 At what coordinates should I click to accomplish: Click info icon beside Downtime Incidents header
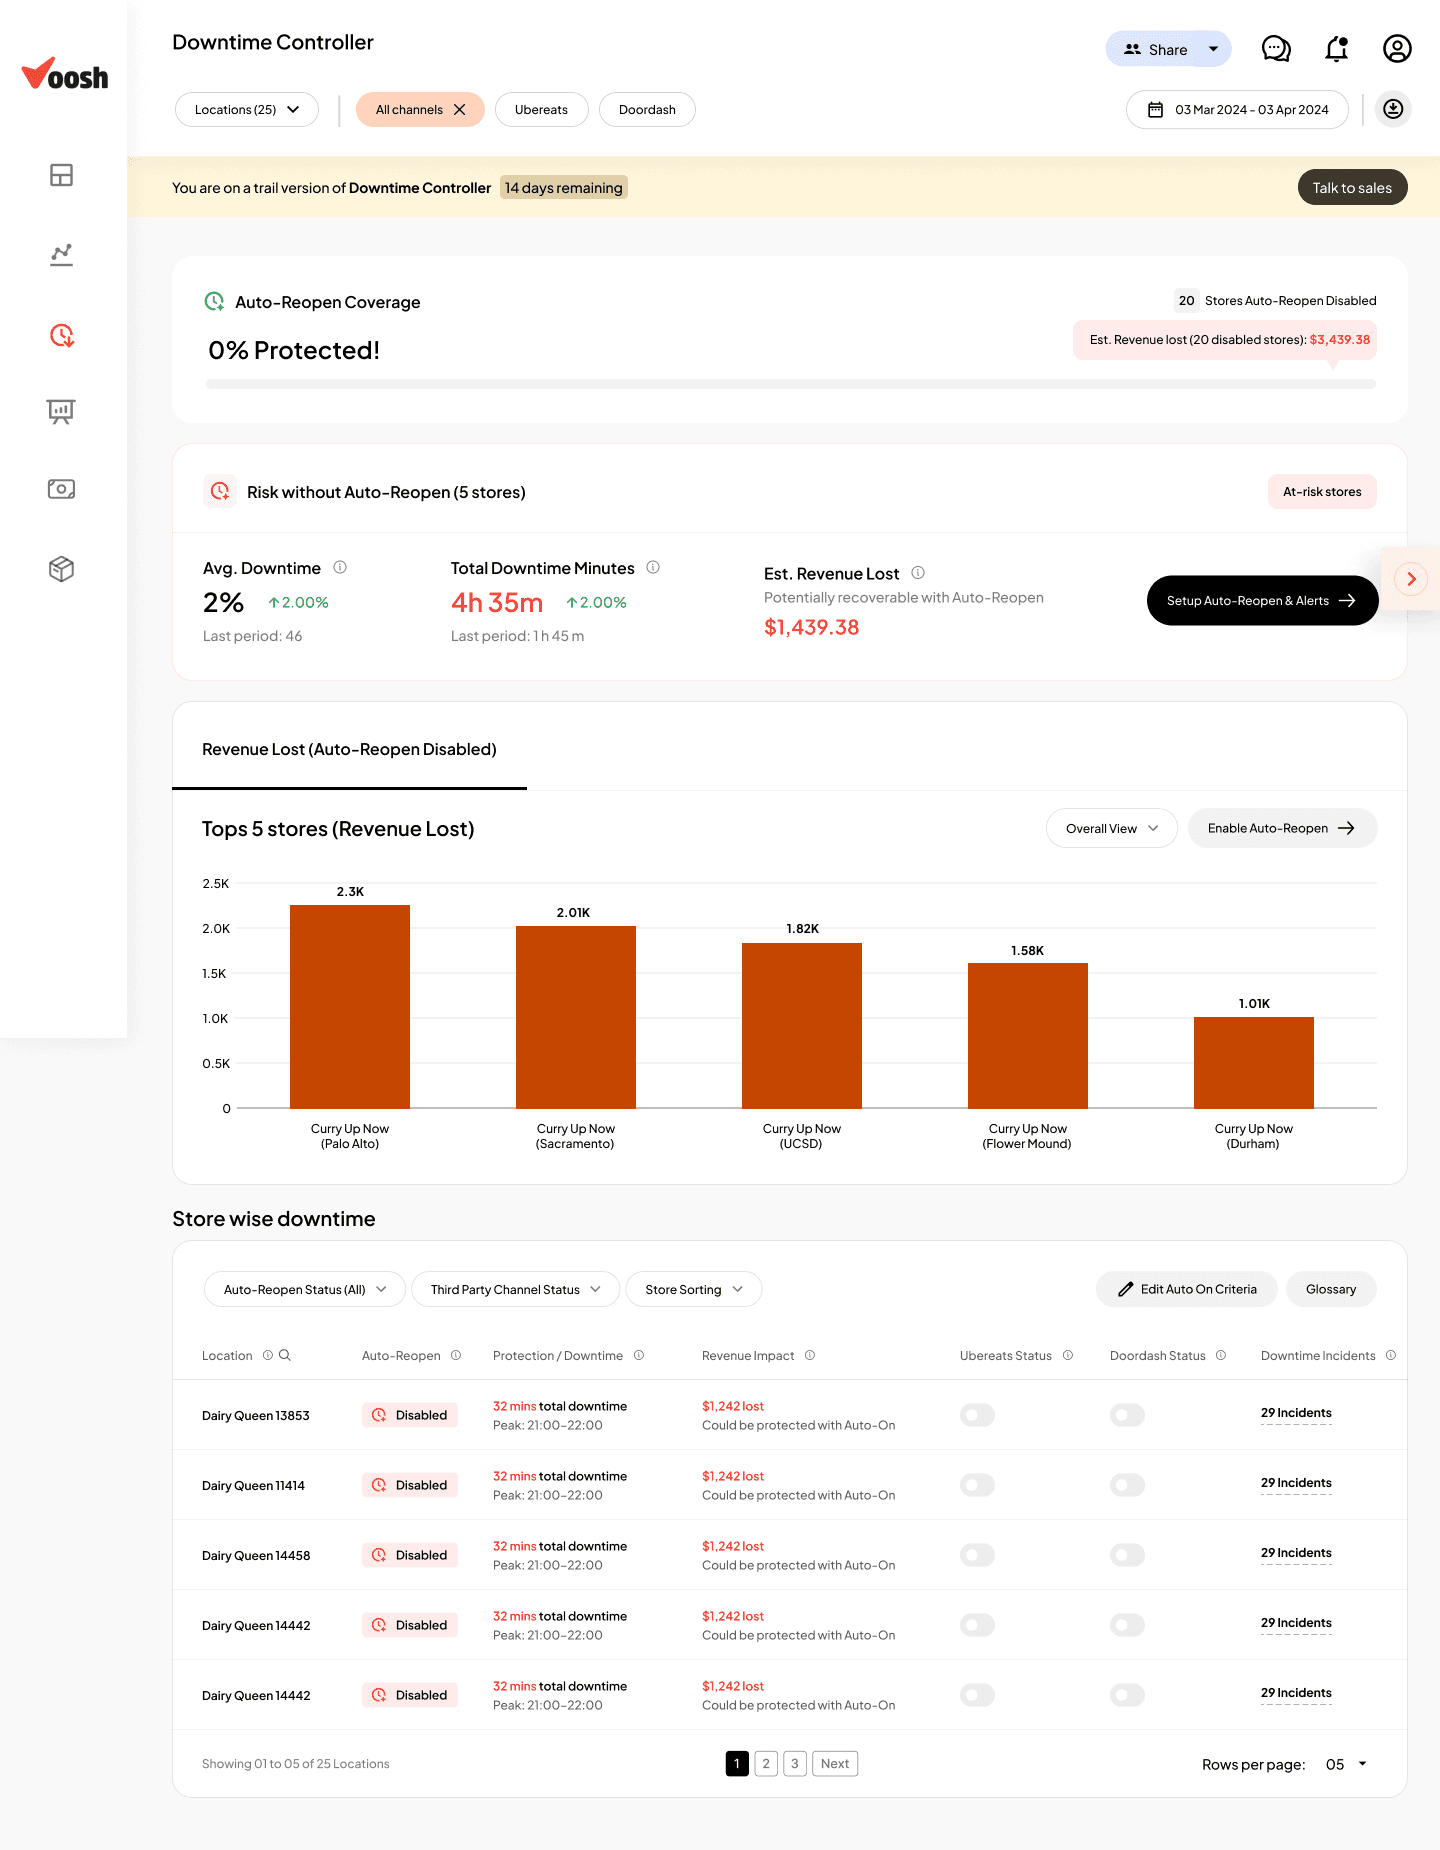[x=1391, y=1355]
